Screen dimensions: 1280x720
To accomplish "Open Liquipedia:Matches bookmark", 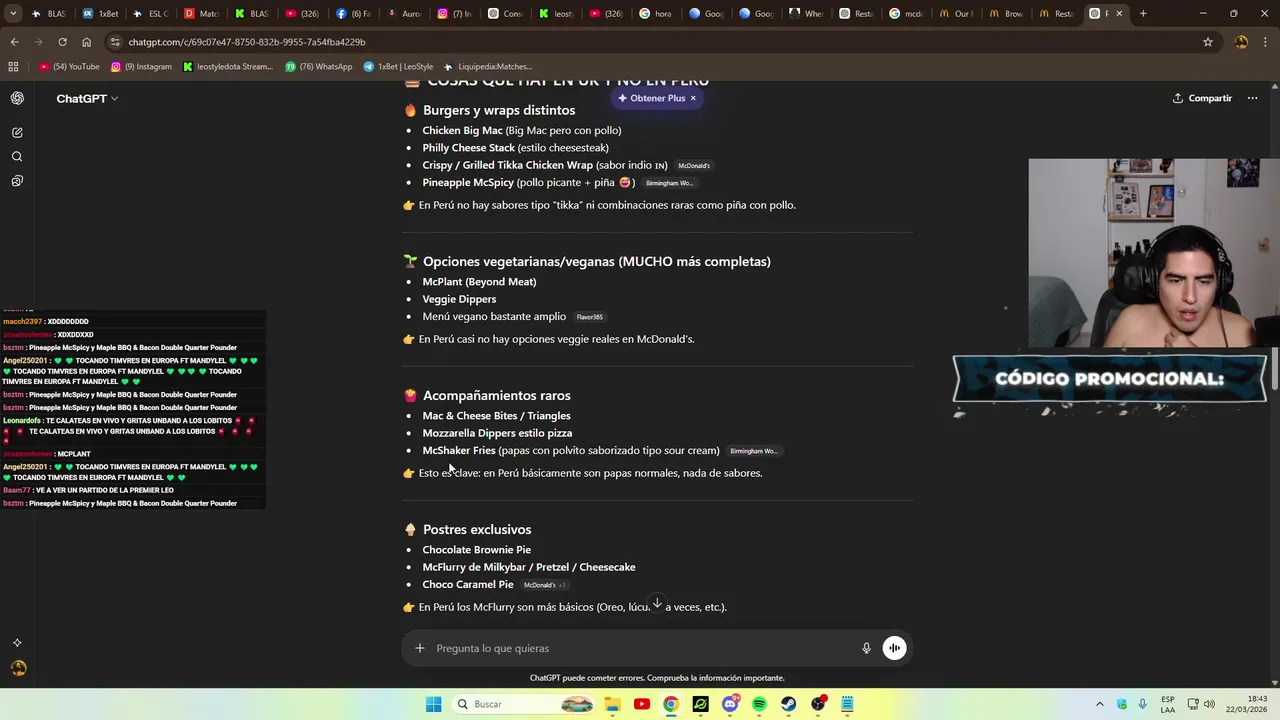I will (x=488, y=67).
